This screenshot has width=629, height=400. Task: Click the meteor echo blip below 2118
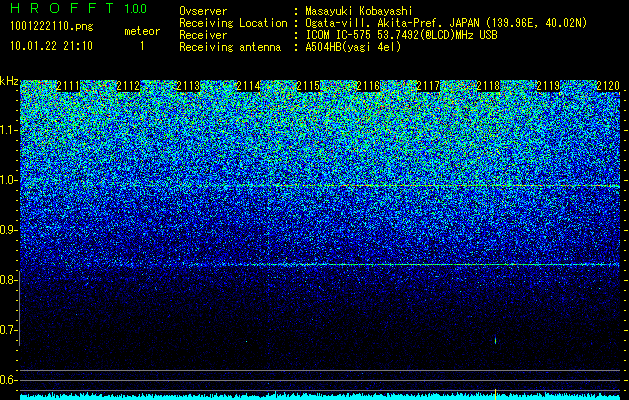(x=495, y=340)
